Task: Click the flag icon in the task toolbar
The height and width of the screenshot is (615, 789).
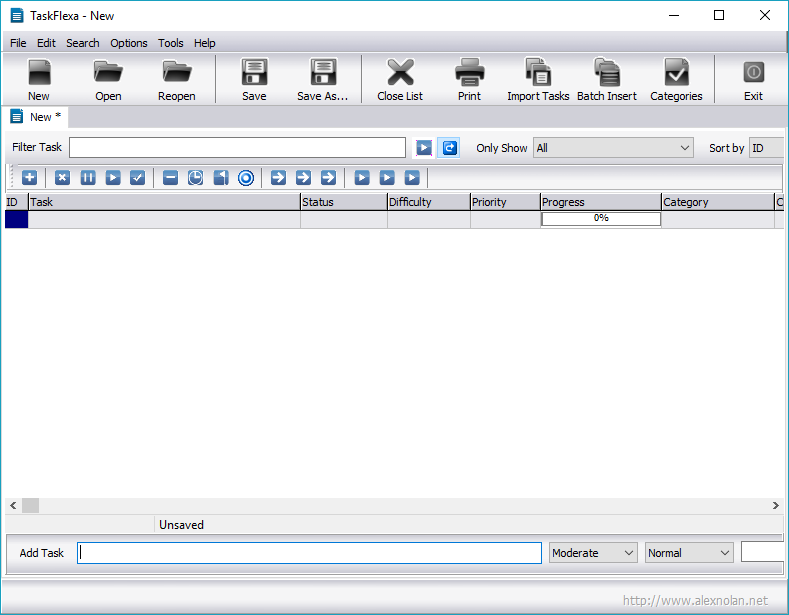Action: pyautogui.click(x=221, y=178)
